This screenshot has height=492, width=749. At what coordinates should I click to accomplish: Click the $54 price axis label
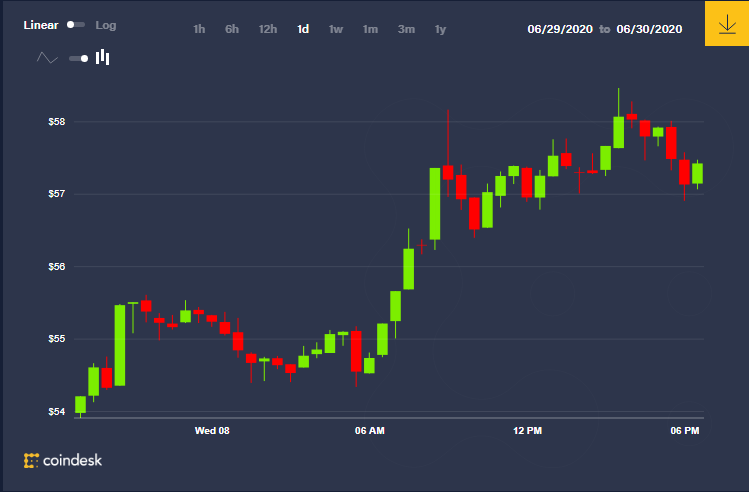(x=56, y=411)
